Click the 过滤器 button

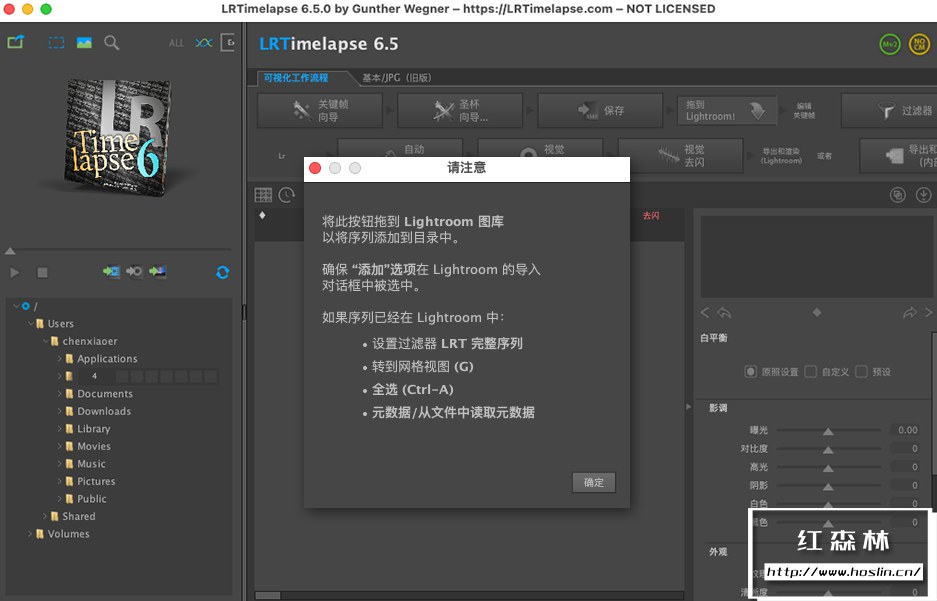[x=889, y=111]
